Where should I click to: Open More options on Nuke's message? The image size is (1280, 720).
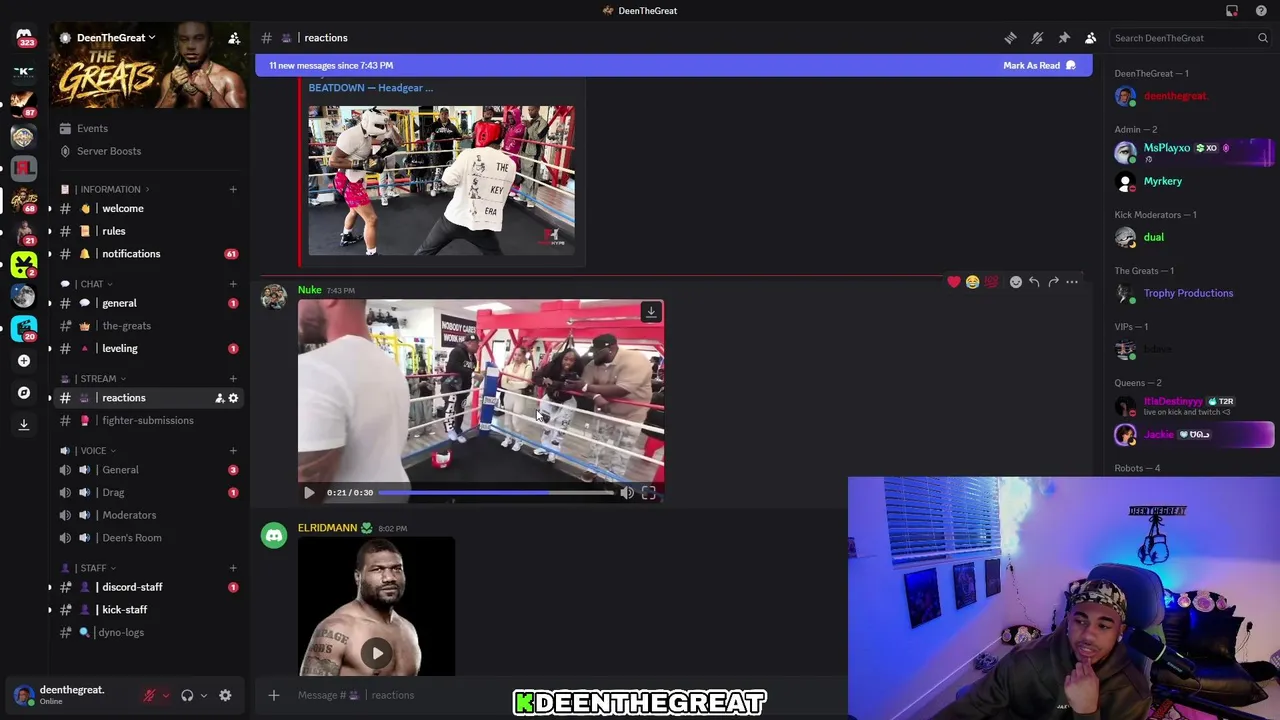(1072, 282)
